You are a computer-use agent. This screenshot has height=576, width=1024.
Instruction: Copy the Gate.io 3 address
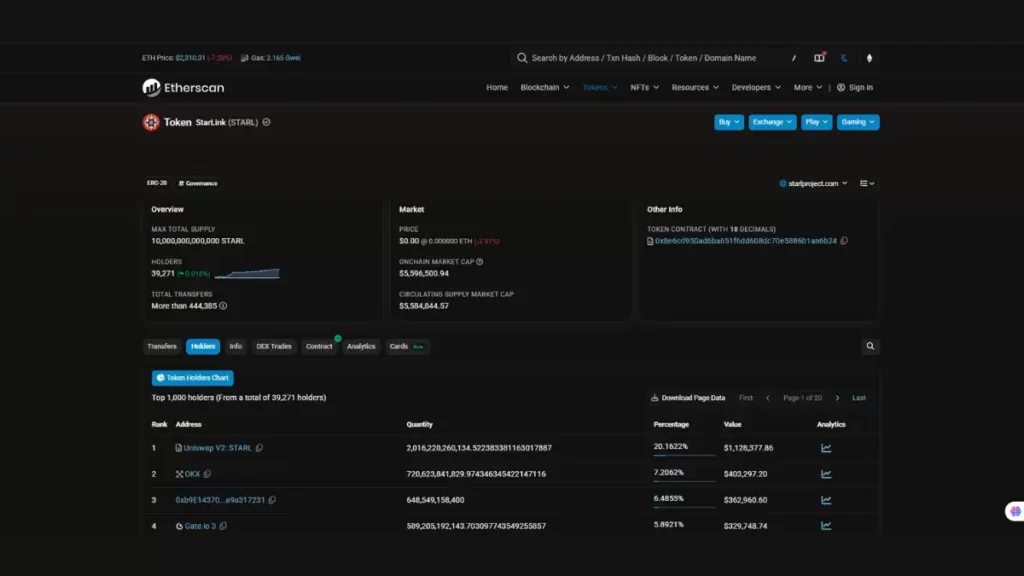coord(224,526)
